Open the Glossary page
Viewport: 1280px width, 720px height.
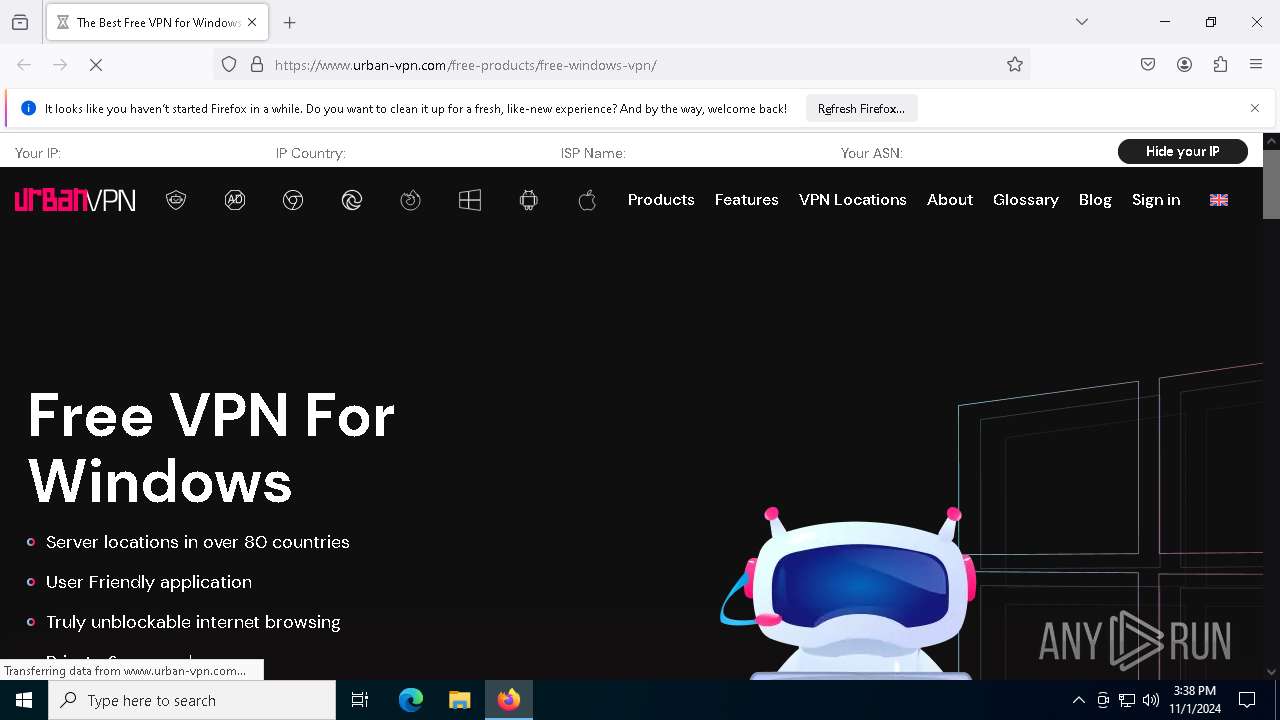pyautogui.click(x=1026, y=200)
